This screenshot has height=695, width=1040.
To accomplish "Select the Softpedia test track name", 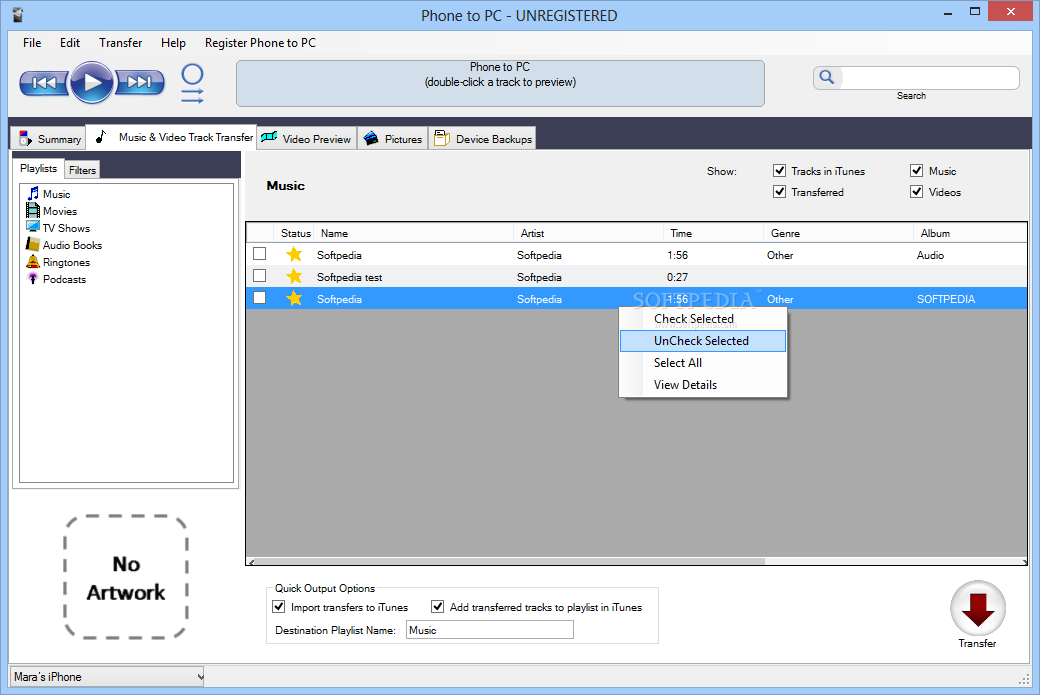I will [350, 277].
